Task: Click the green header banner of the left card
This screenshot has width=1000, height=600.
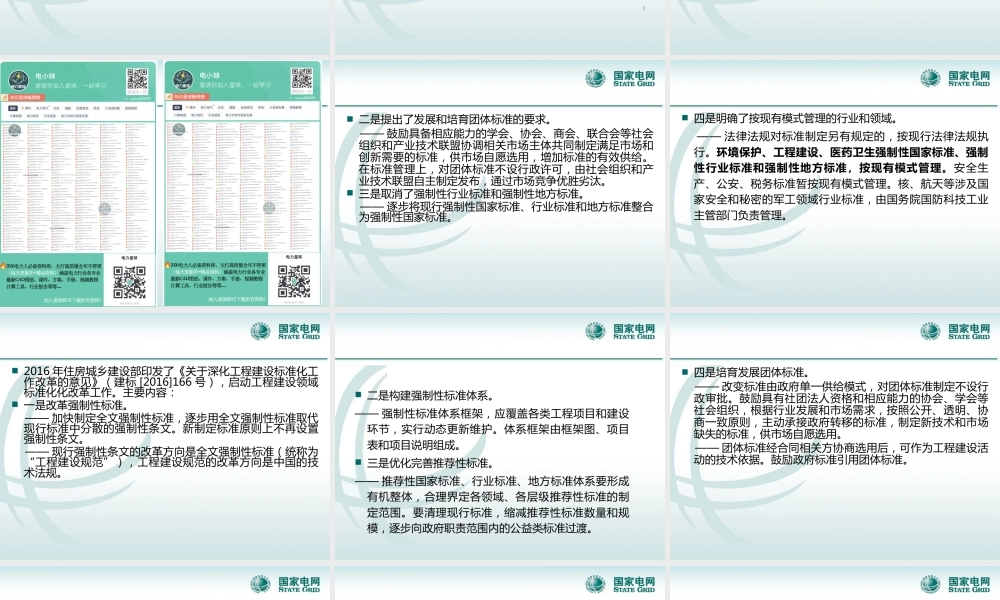Action: [x=78, y=80]
